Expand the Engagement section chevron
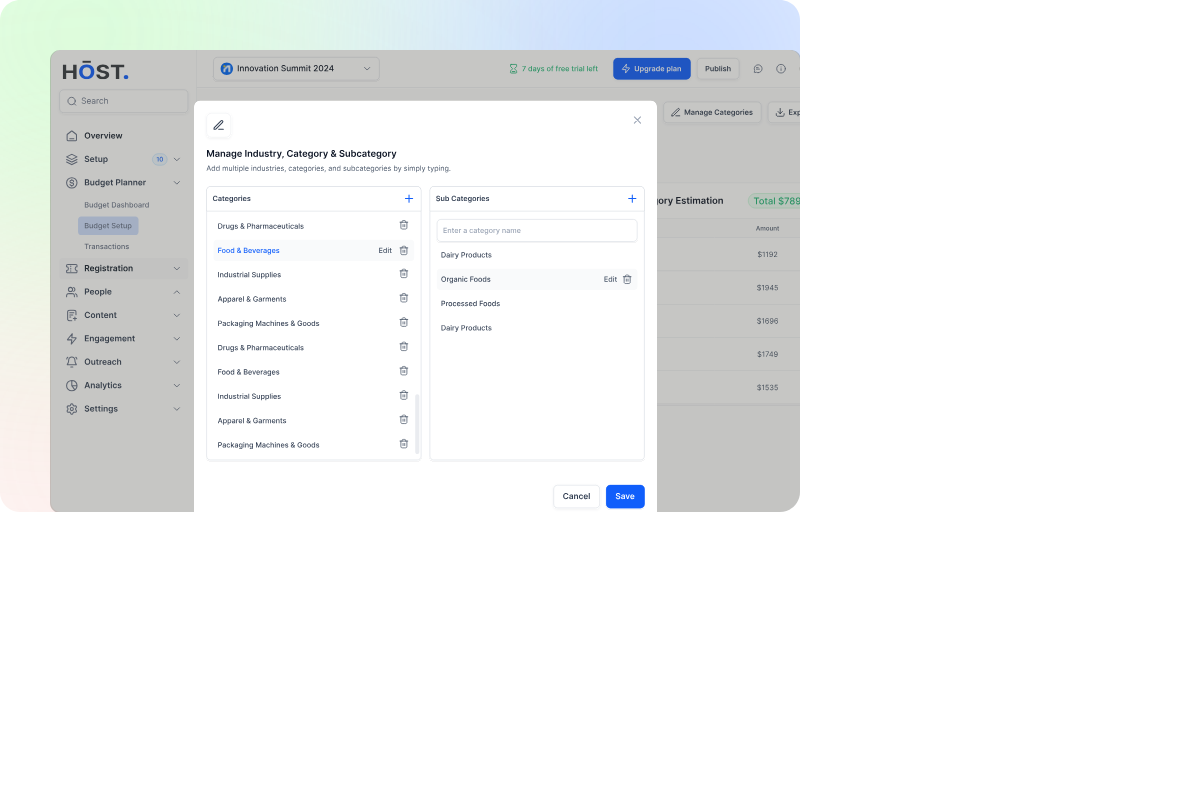This screenshot has width=1200, height=800. point(177,339)
